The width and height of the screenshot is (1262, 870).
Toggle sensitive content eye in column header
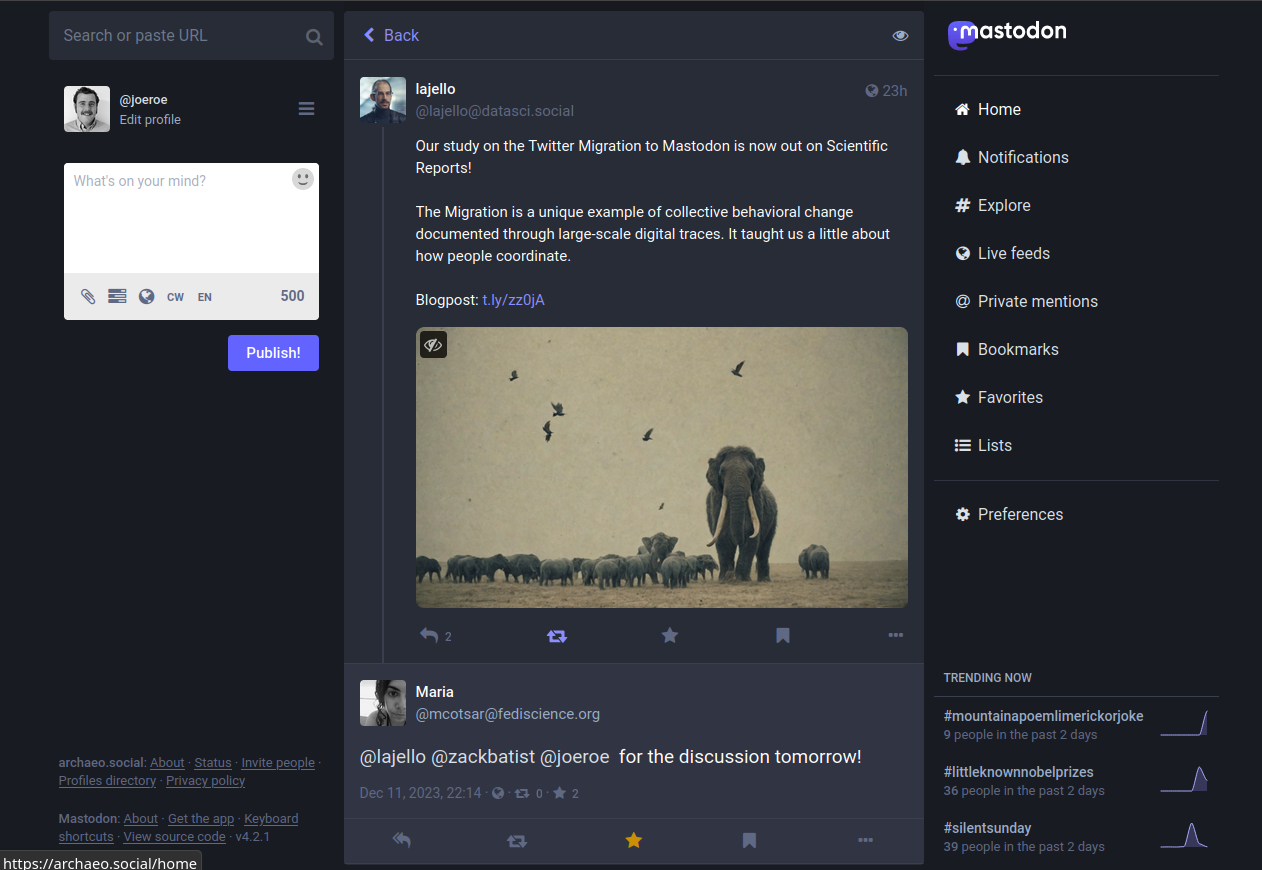(900, 36)
